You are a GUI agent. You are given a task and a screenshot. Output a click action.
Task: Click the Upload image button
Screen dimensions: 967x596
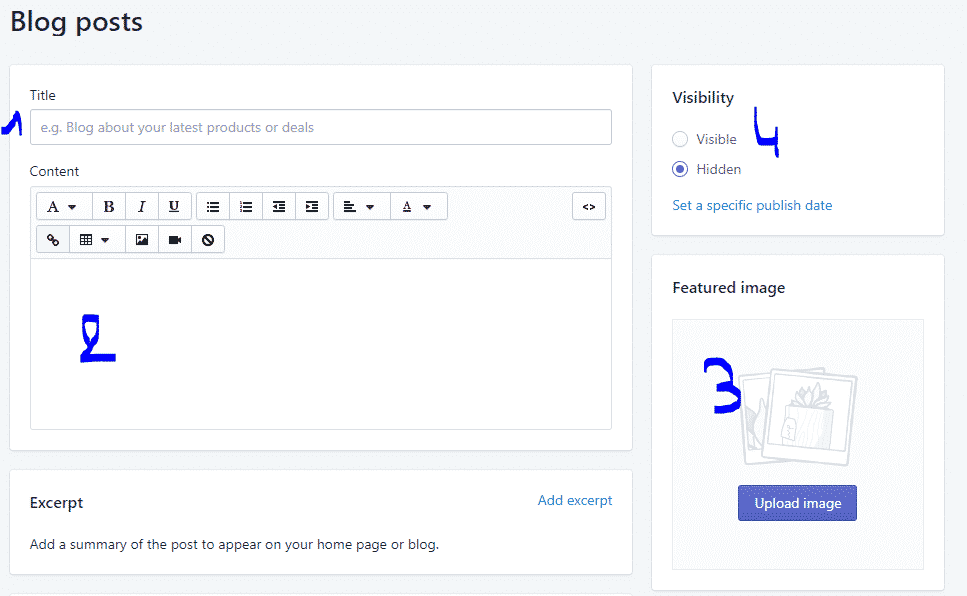pos(797,503)
